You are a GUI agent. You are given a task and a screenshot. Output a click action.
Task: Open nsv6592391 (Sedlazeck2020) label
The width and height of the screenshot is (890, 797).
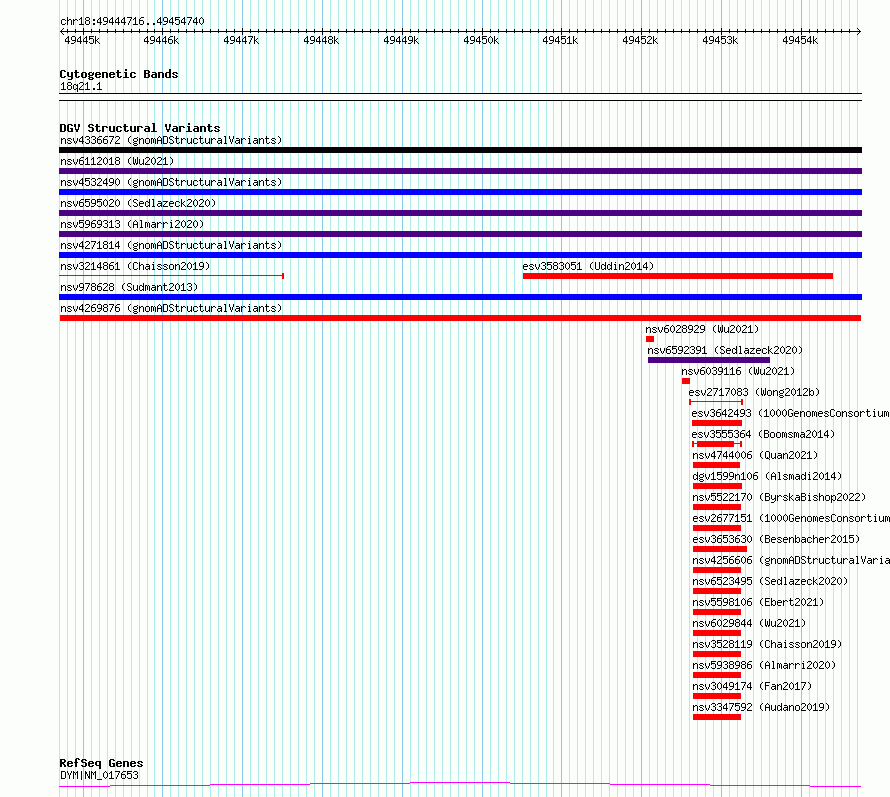pyautogui.click(x=725, y=350)
